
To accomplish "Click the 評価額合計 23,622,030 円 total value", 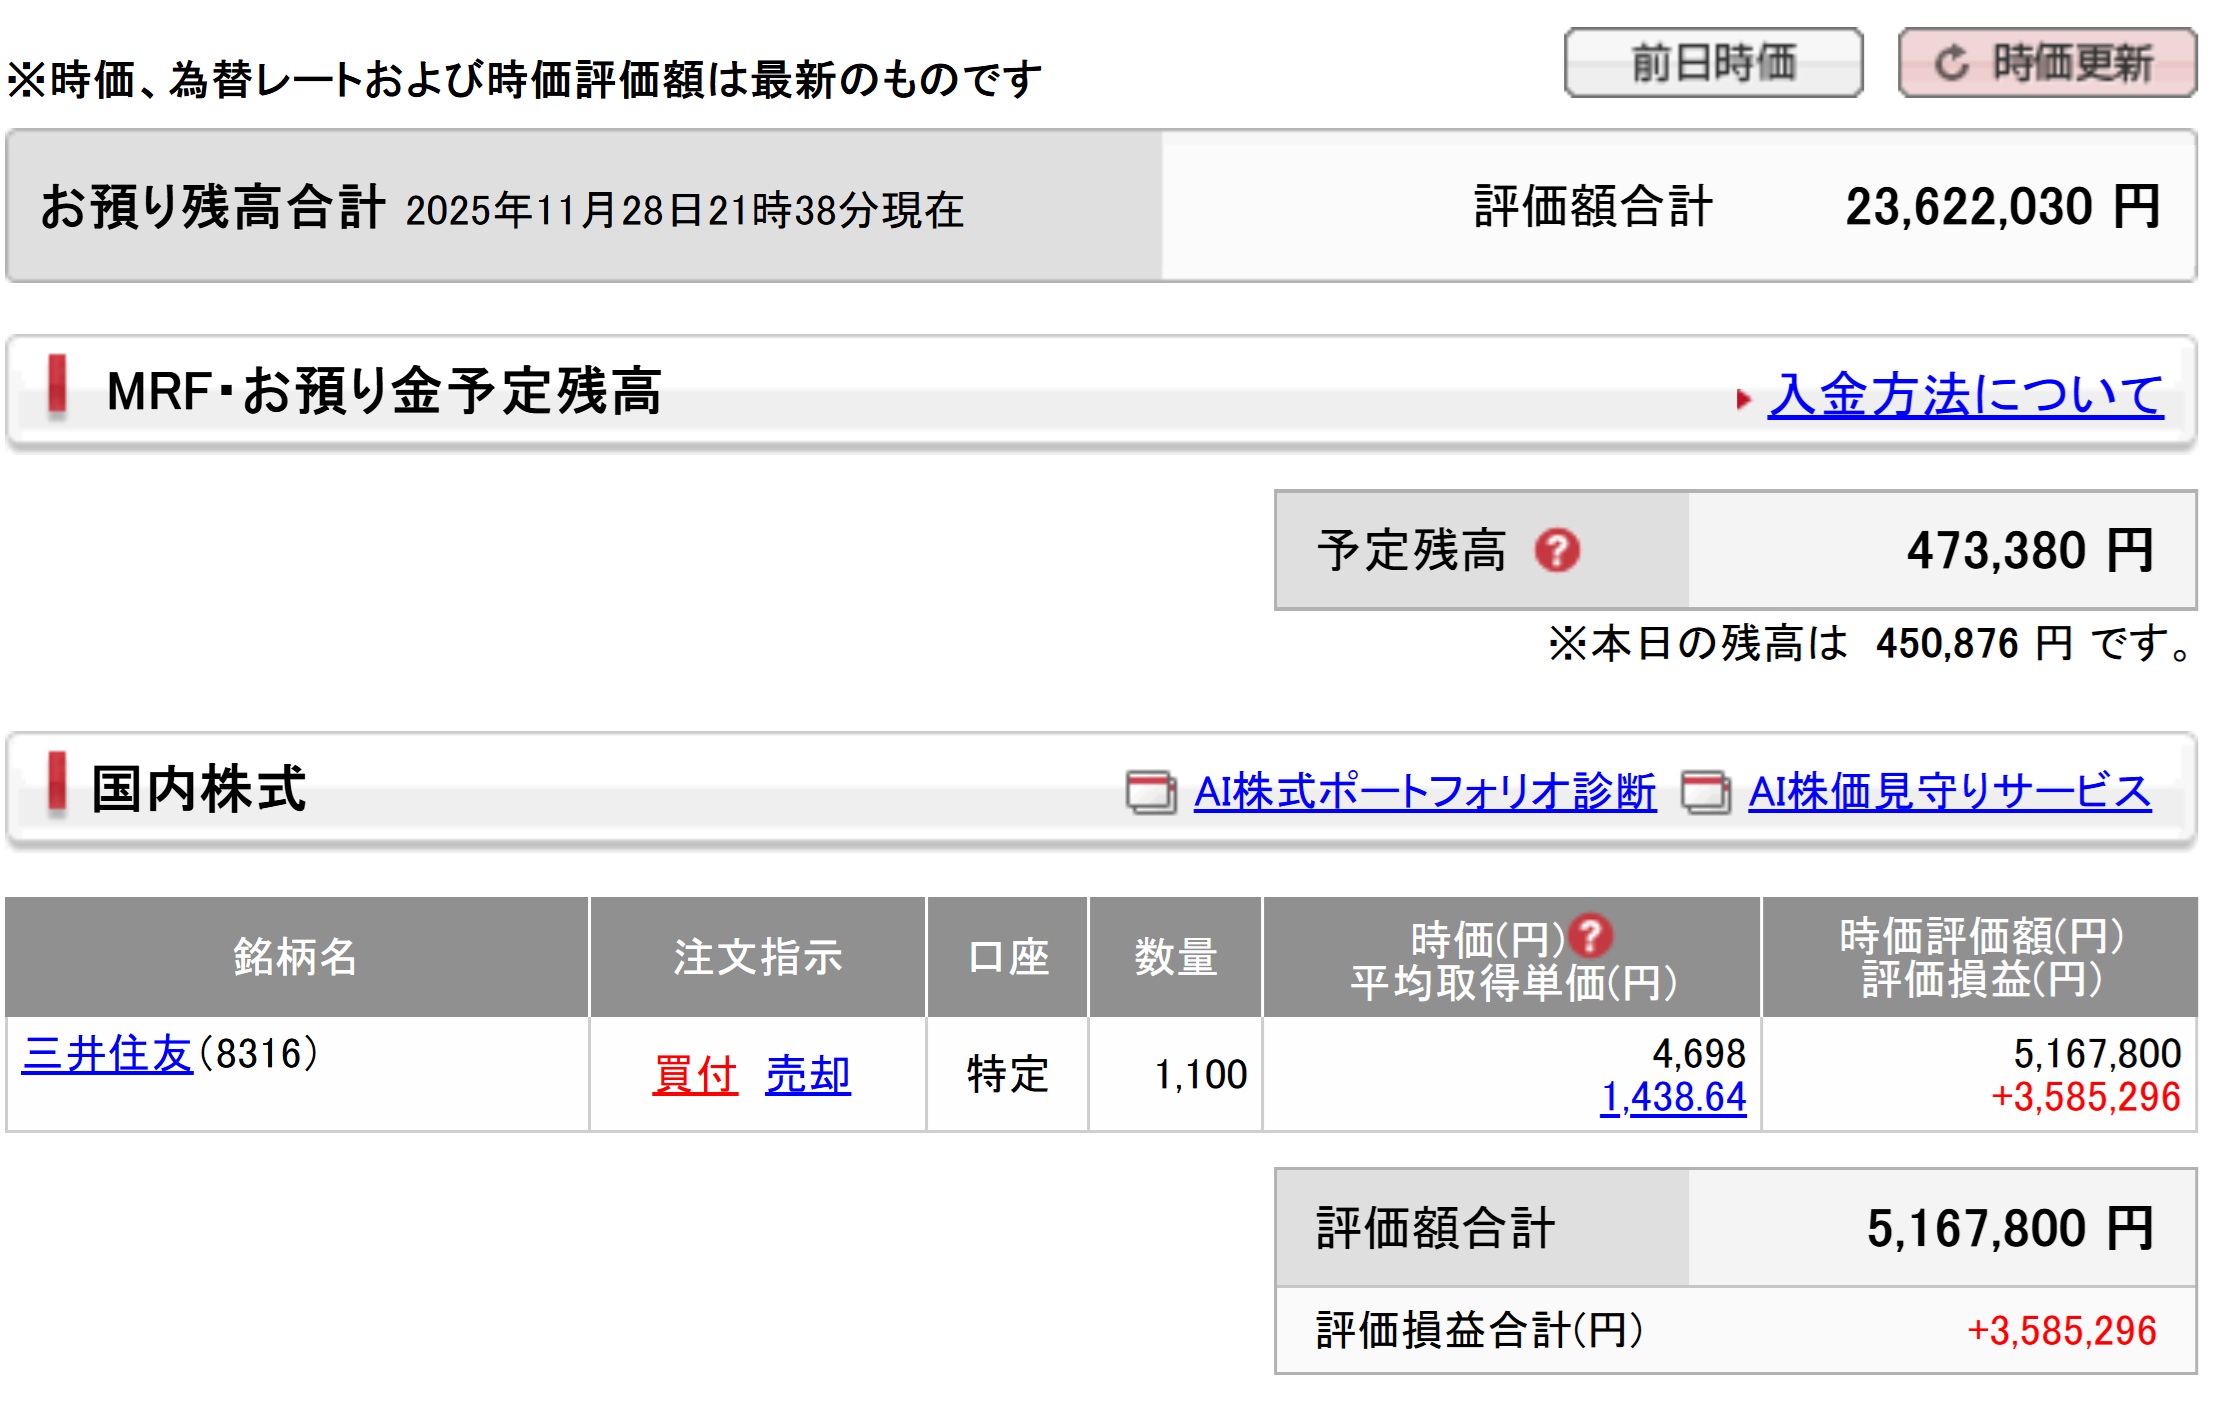I will pyautogui.click(x=2002, y=208).
